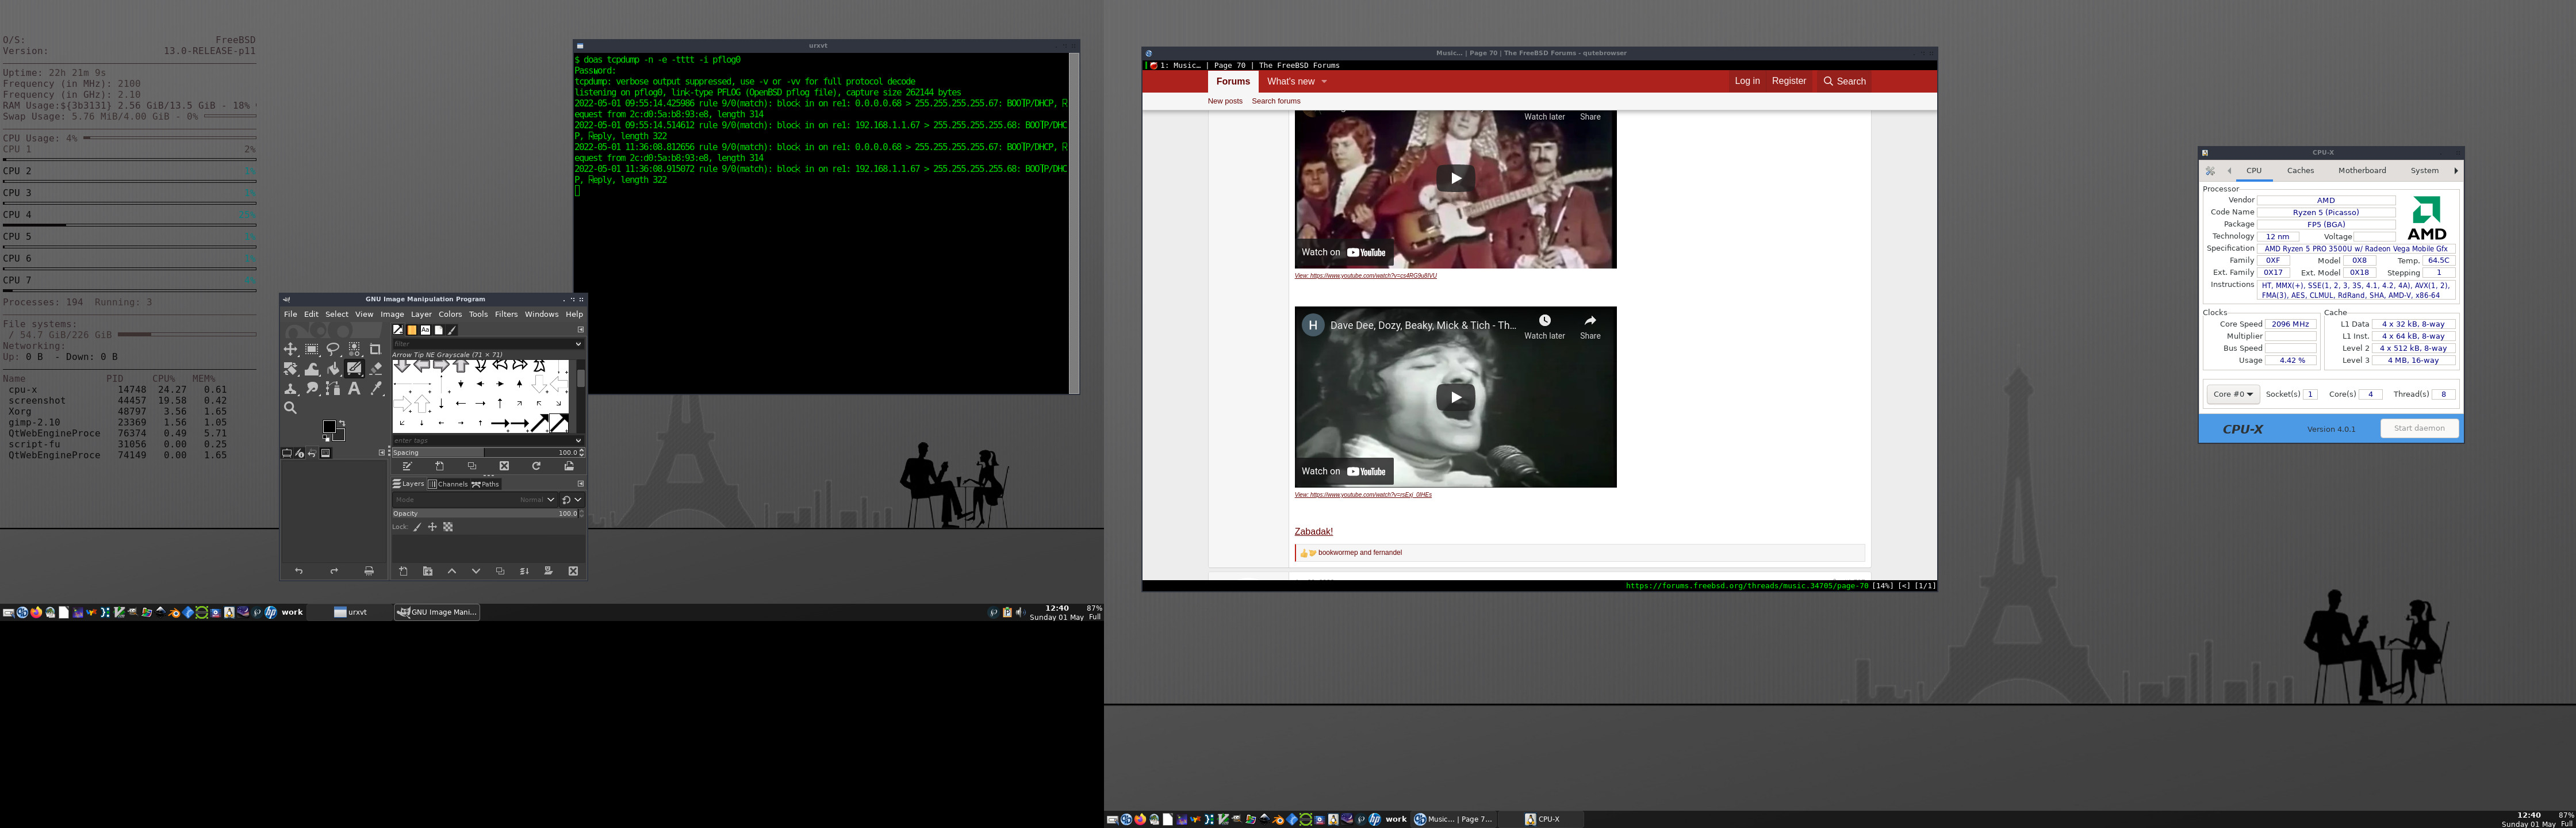Open layer mode group switch dropdown

(571, 500)
